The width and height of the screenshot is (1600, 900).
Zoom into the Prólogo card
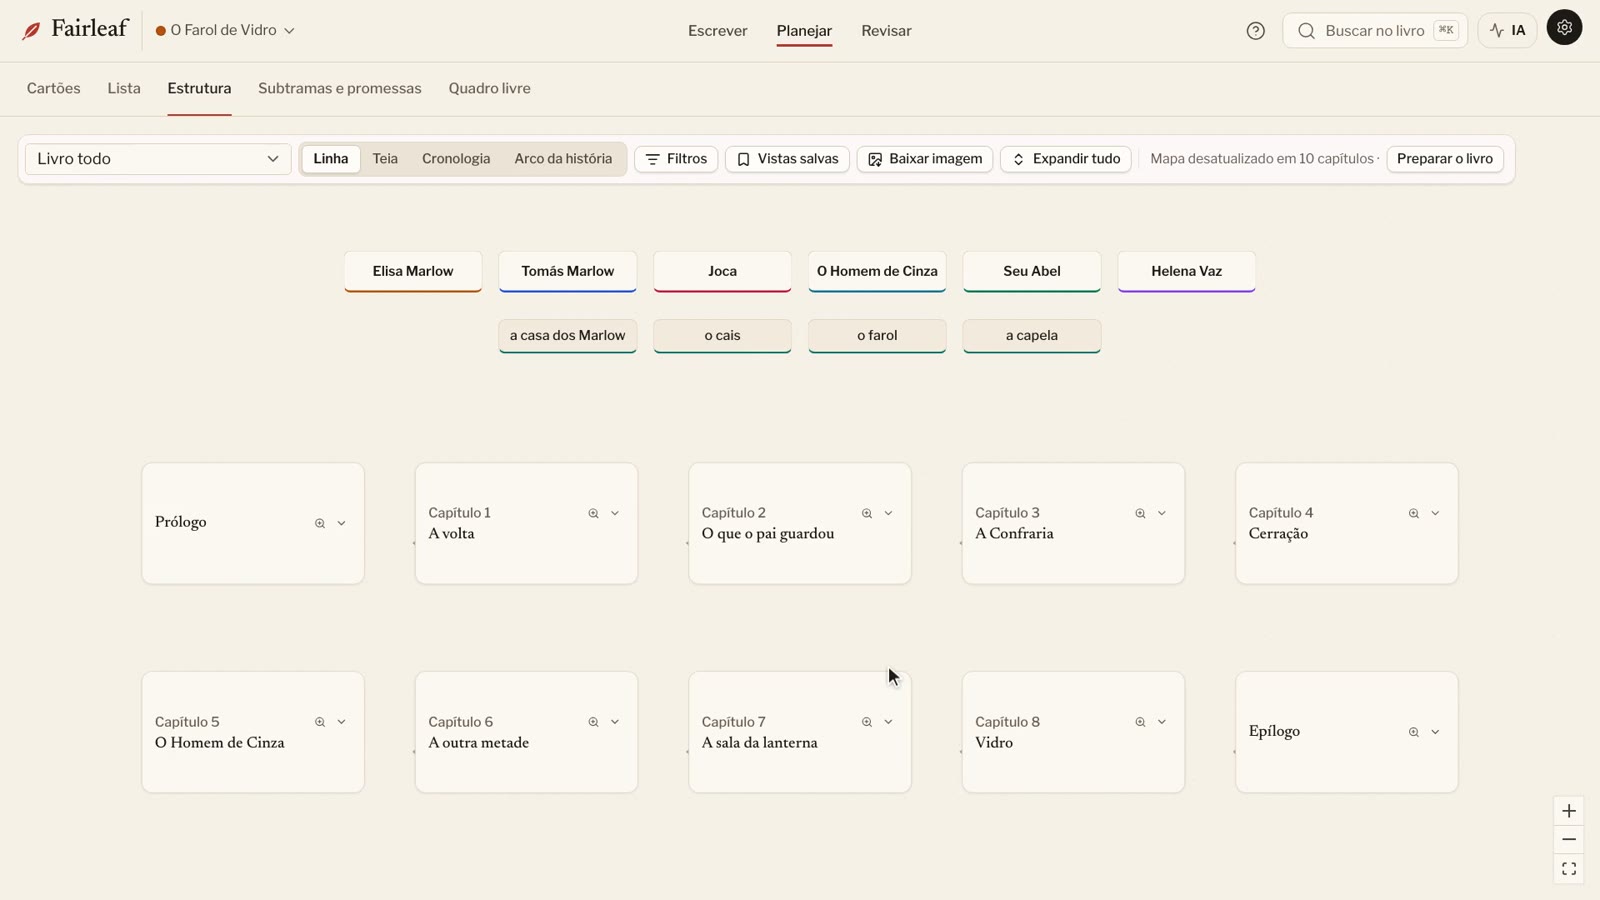pyautogui.click(x=320, y=523)
